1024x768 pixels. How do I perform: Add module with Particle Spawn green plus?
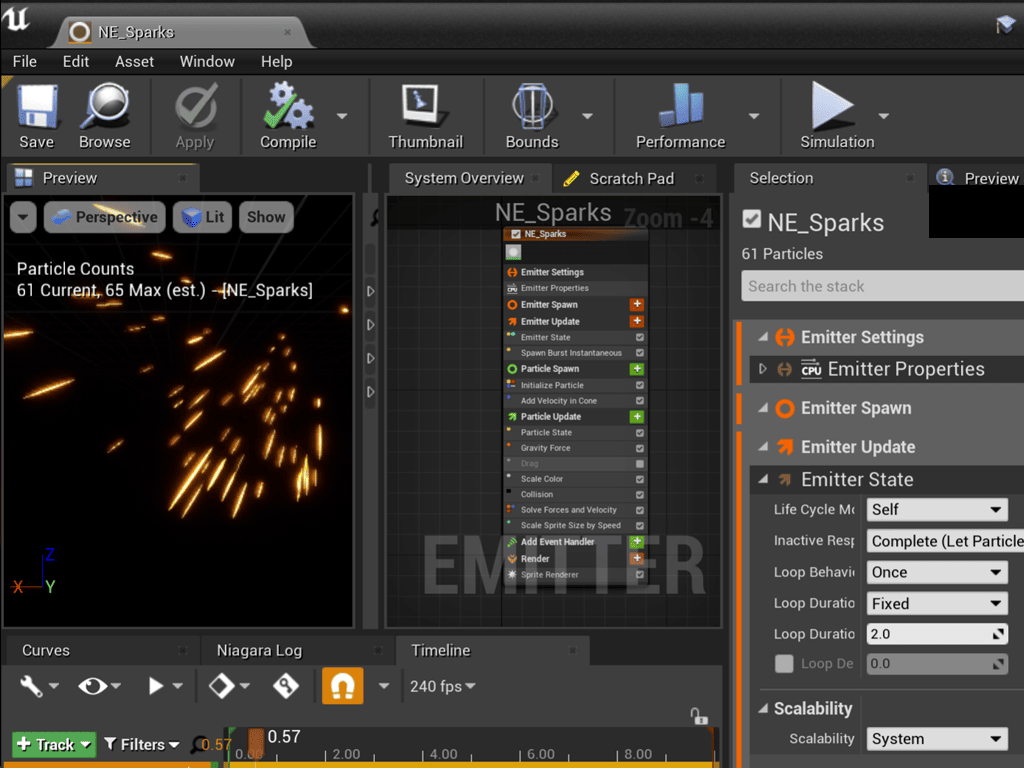637,369
